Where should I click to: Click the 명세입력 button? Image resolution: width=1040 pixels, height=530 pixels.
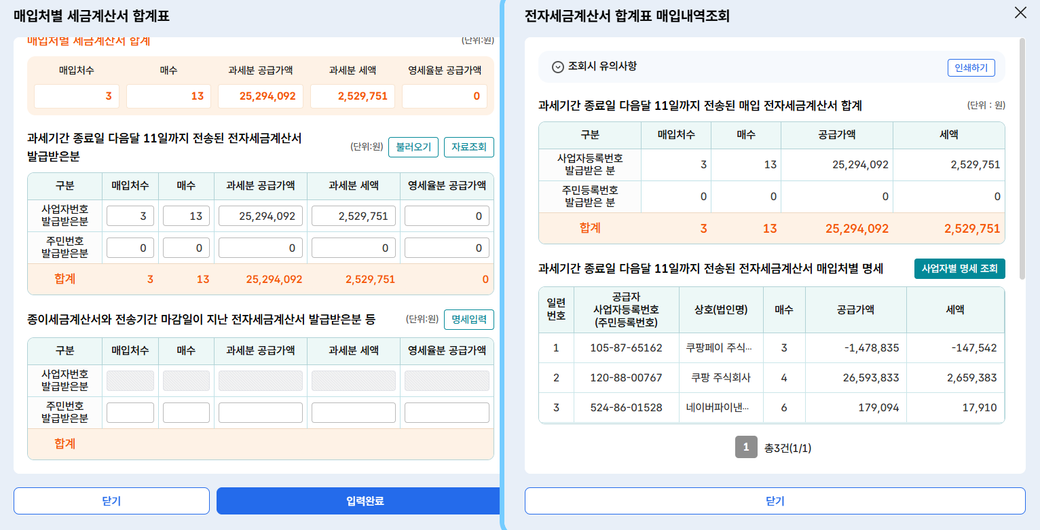(468, 320)
